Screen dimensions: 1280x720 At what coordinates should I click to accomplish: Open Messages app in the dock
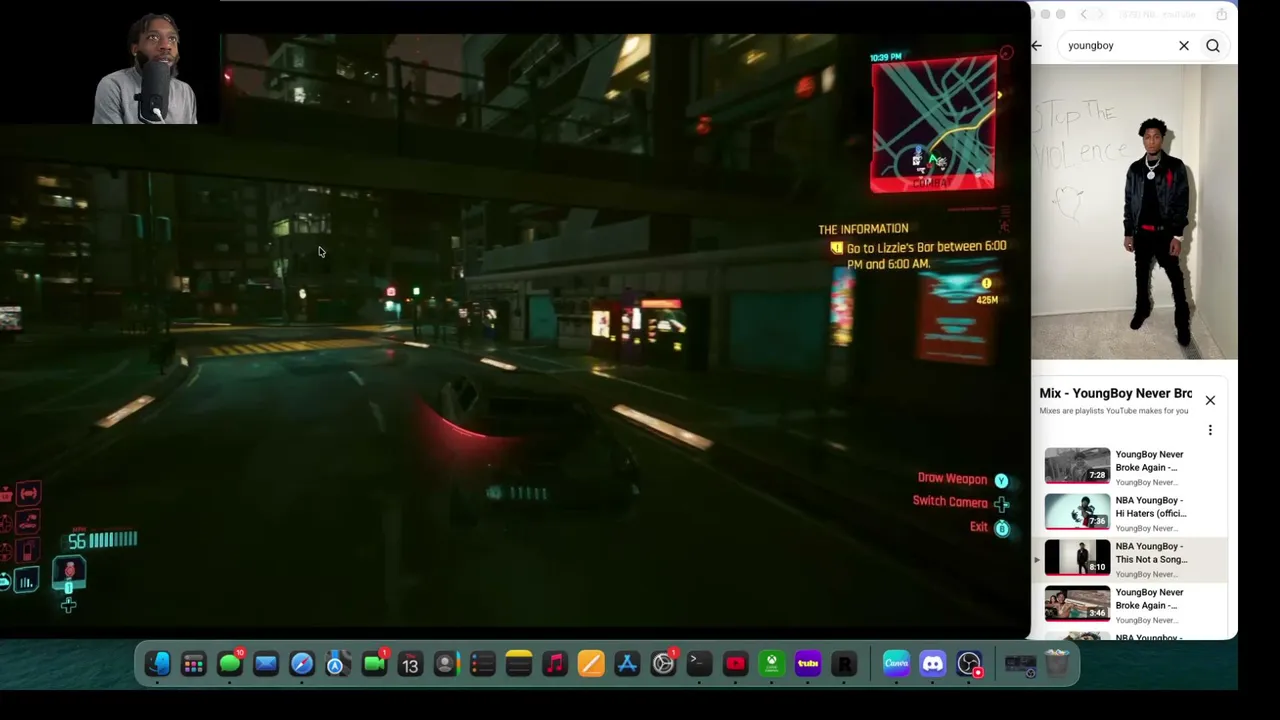(x=230, y=663)
